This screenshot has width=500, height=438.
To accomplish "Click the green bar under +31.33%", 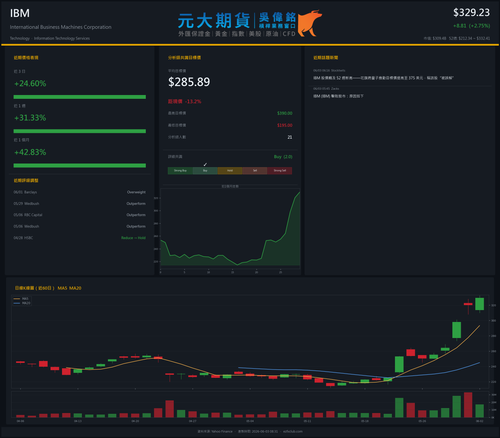I will coord(80,131).
